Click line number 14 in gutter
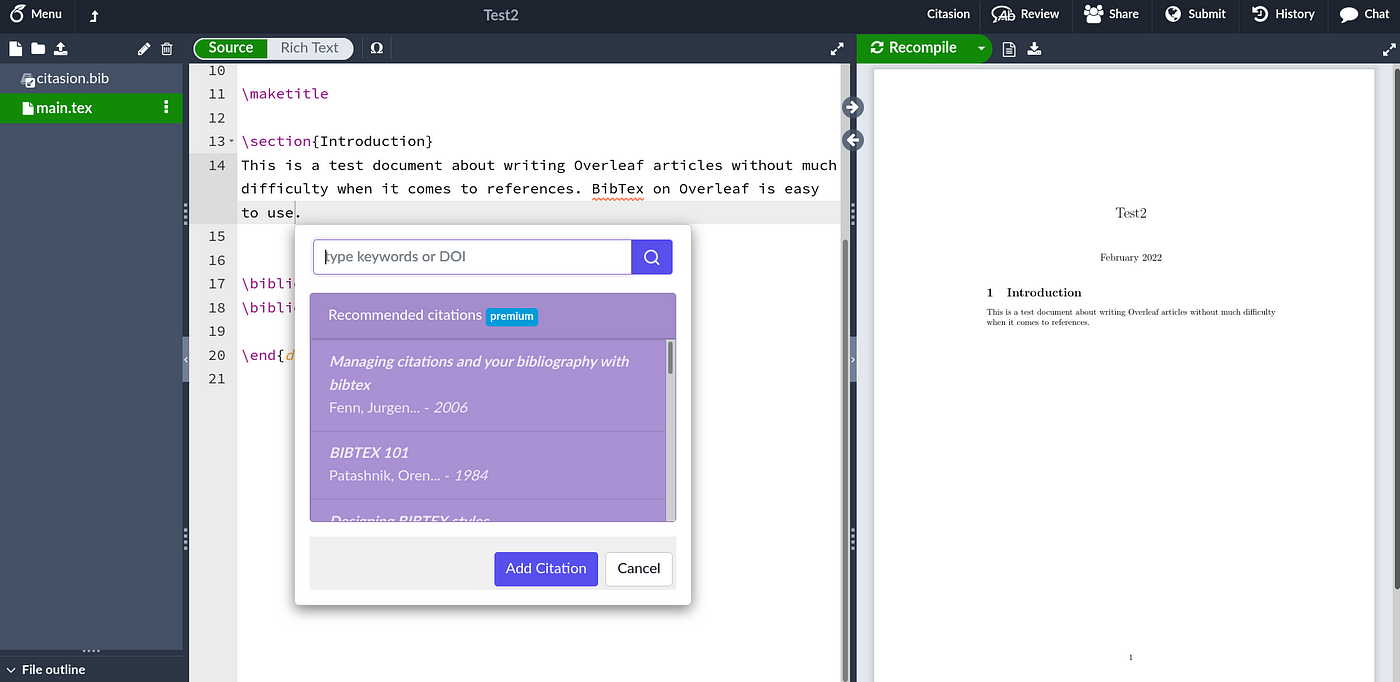 (217, 165)
